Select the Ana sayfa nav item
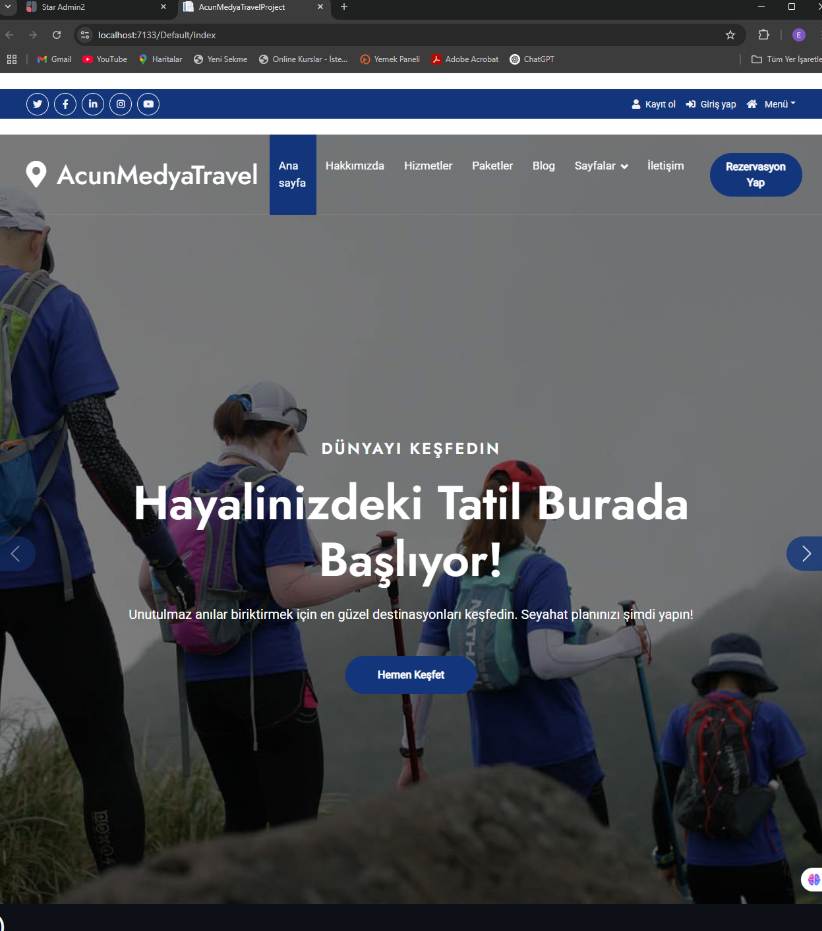 [293, 175]
